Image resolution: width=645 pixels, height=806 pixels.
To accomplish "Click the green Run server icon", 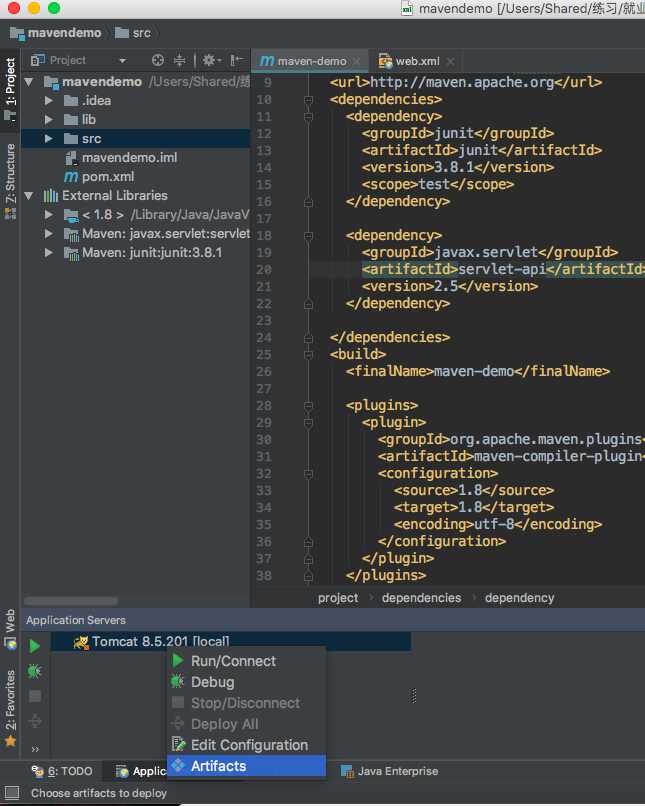I will (34, 646).
